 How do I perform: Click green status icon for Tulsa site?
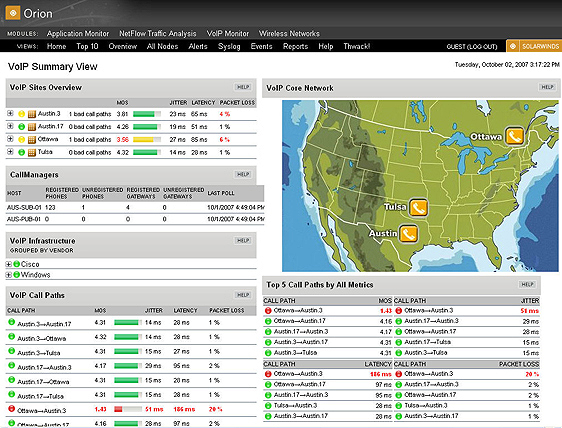point(22,152)
